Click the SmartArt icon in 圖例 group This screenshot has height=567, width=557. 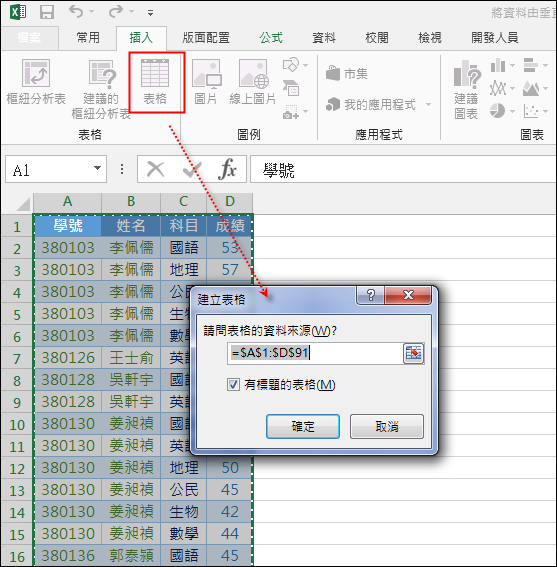click(x=291, y=88)
